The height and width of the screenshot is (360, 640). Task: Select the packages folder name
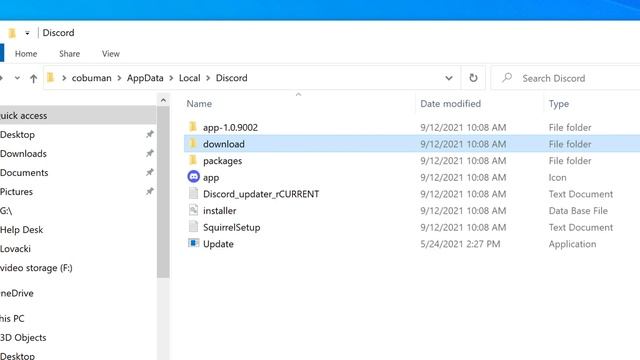[x=222, y=161]
